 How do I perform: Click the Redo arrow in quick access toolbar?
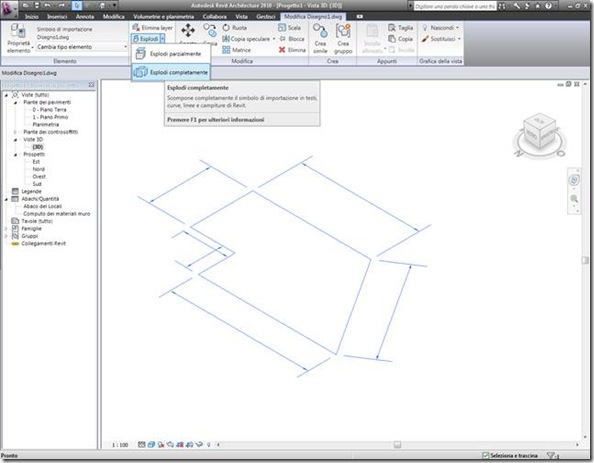pos(61,6)
